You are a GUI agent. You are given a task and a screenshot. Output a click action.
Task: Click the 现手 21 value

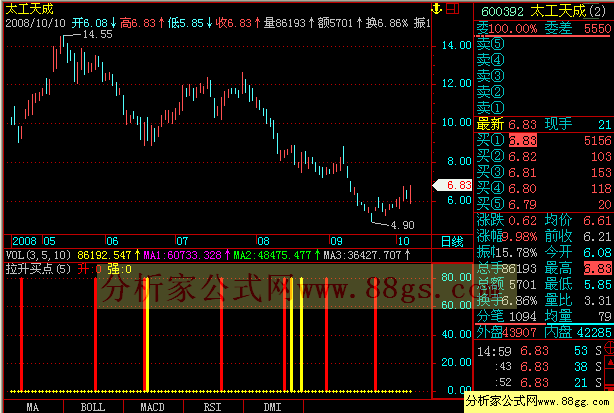tap(578, 124)
